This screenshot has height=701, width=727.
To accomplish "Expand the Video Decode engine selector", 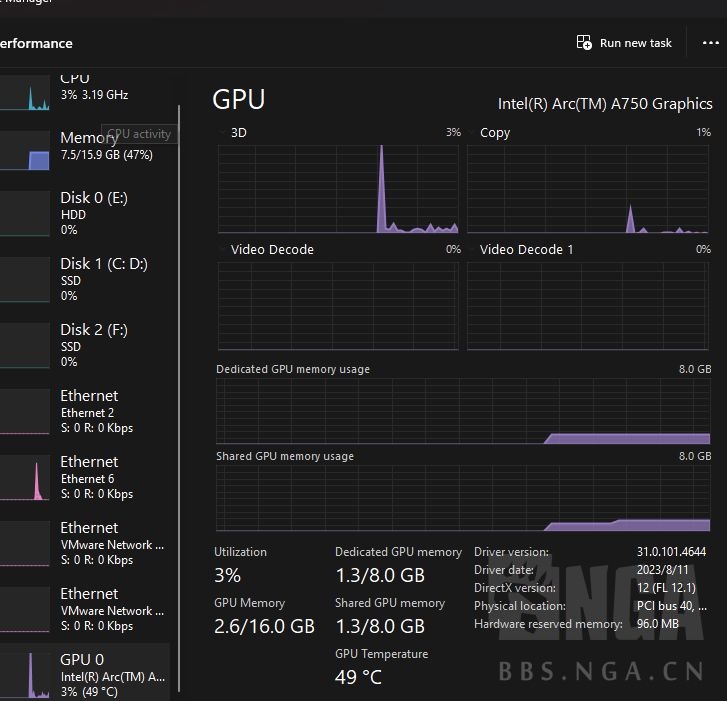I will coord(223,249).
